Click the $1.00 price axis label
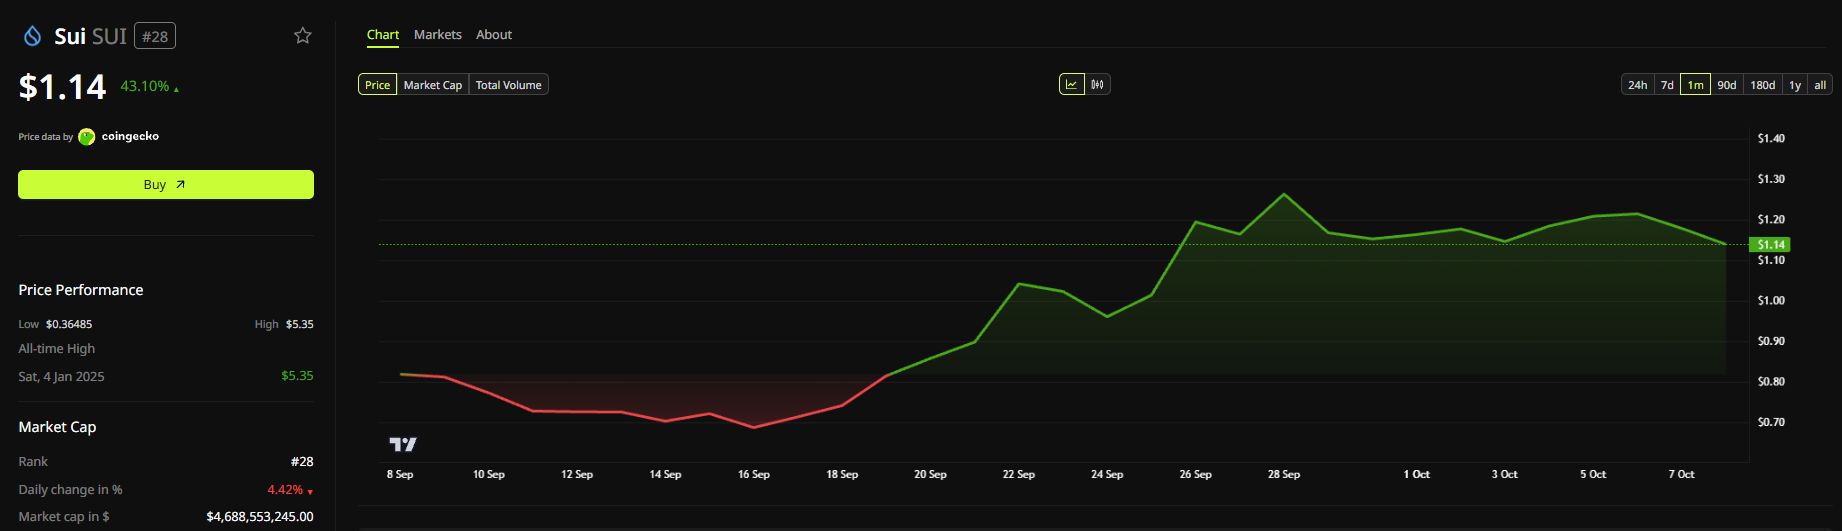The width and height of the screenshot is (1842, 531). coord(1771,301)
